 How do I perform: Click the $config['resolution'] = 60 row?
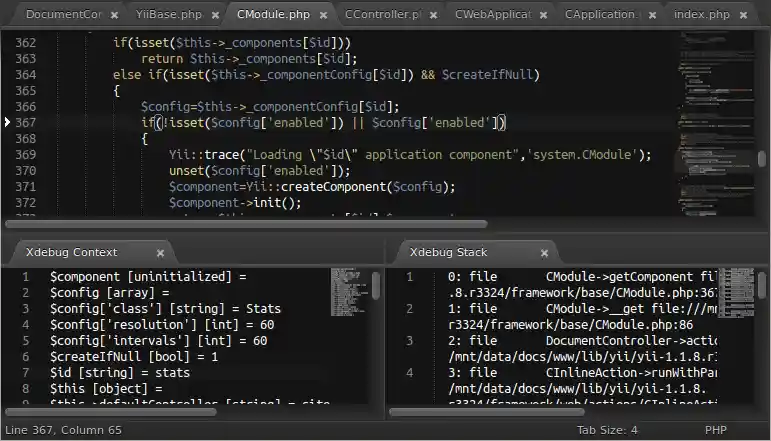click(x=162, y=325)
